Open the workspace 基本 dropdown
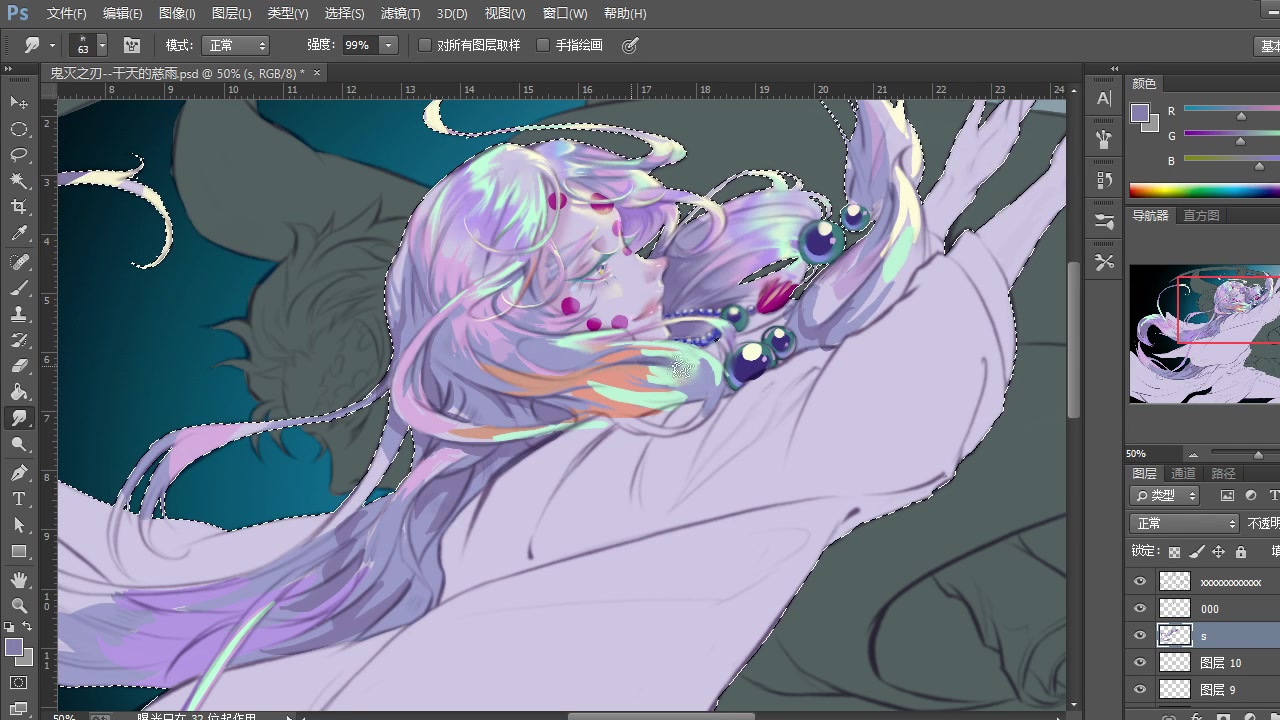1280x720 pixels. [x=1268, y=46]
